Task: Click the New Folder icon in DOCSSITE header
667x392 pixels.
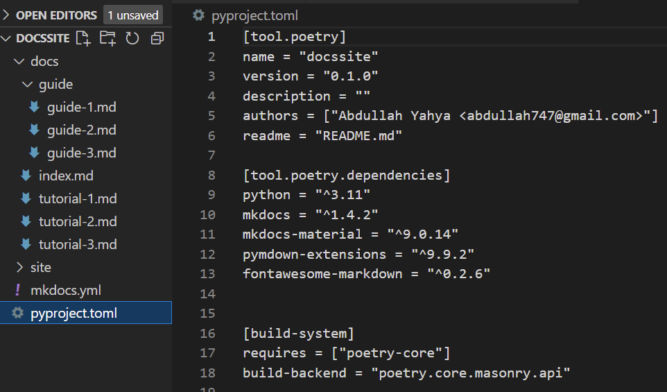Action: coord(108,38)
